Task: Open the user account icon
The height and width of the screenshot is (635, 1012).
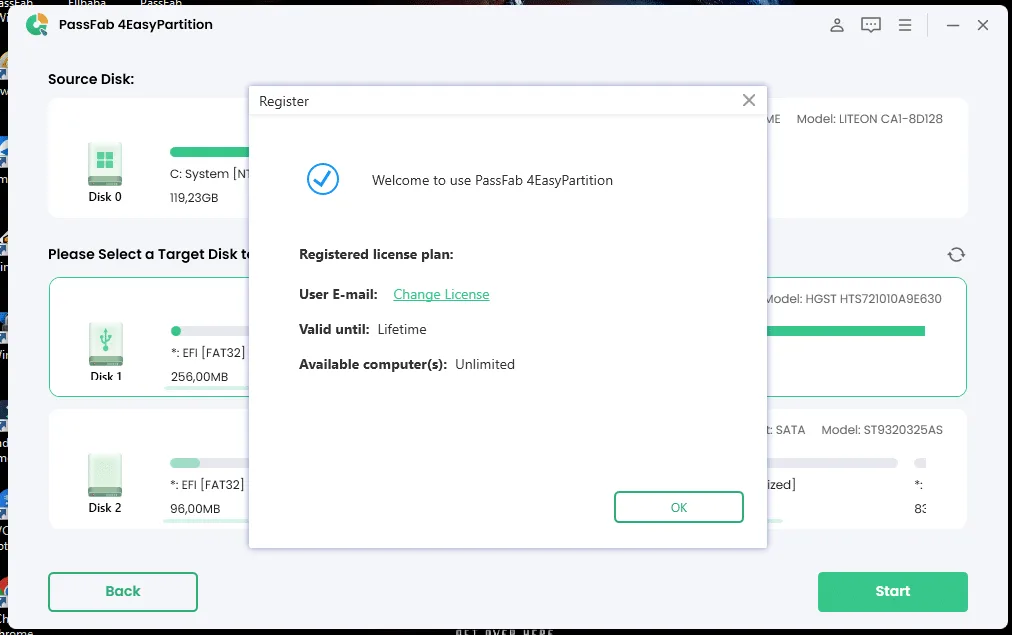Action: click(836, 25)
